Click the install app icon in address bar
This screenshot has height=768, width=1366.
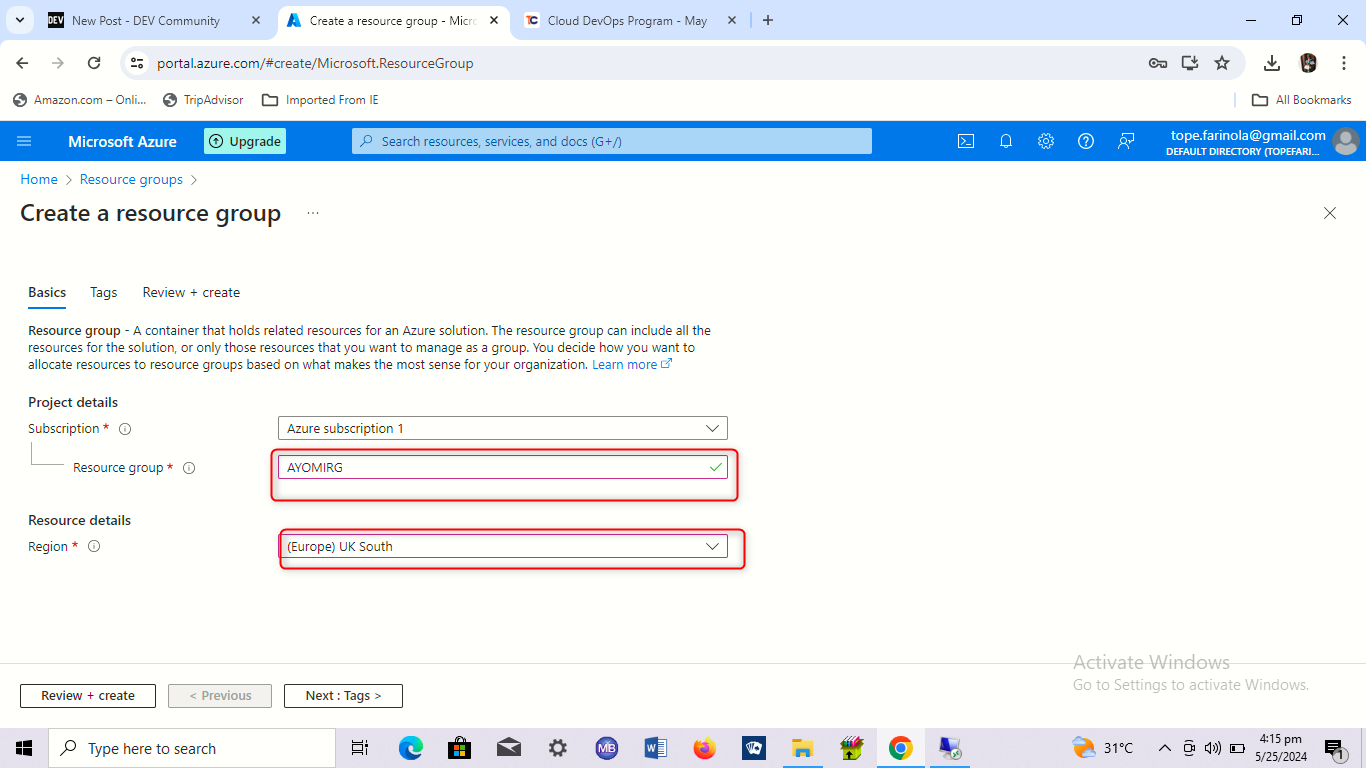pos(1190,63)
